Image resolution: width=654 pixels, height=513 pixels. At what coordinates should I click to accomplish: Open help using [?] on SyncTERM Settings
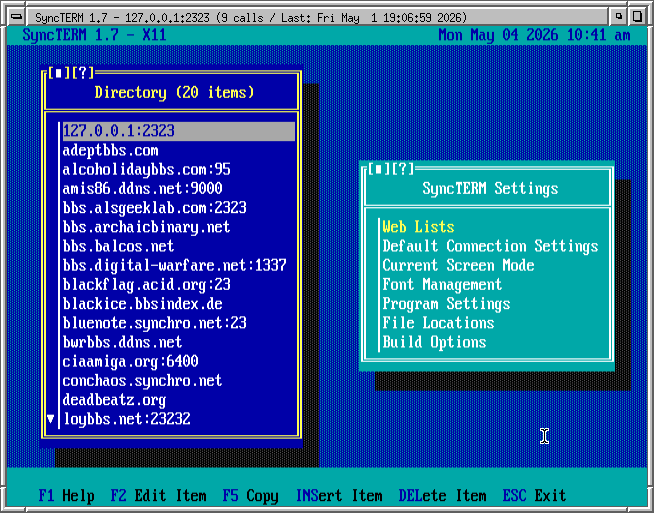click(x=403, y=169)
